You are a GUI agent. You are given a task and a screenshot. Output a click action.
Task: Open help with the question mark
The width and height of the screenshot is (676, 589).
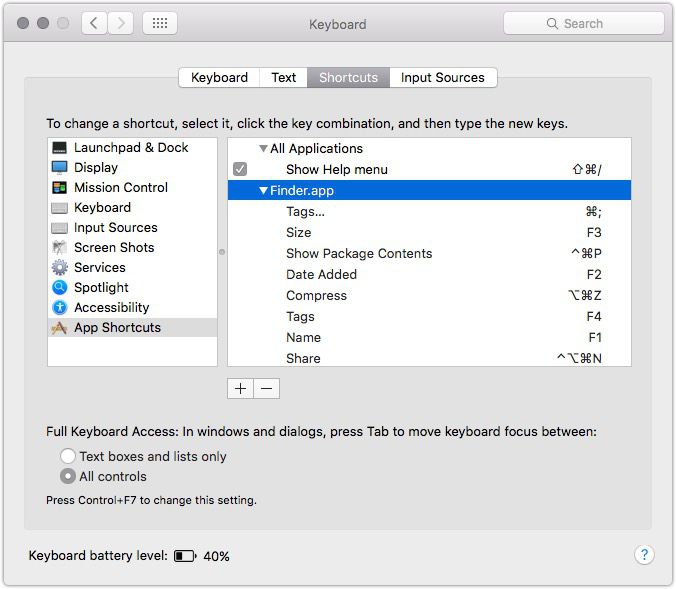tap(644, 555)
